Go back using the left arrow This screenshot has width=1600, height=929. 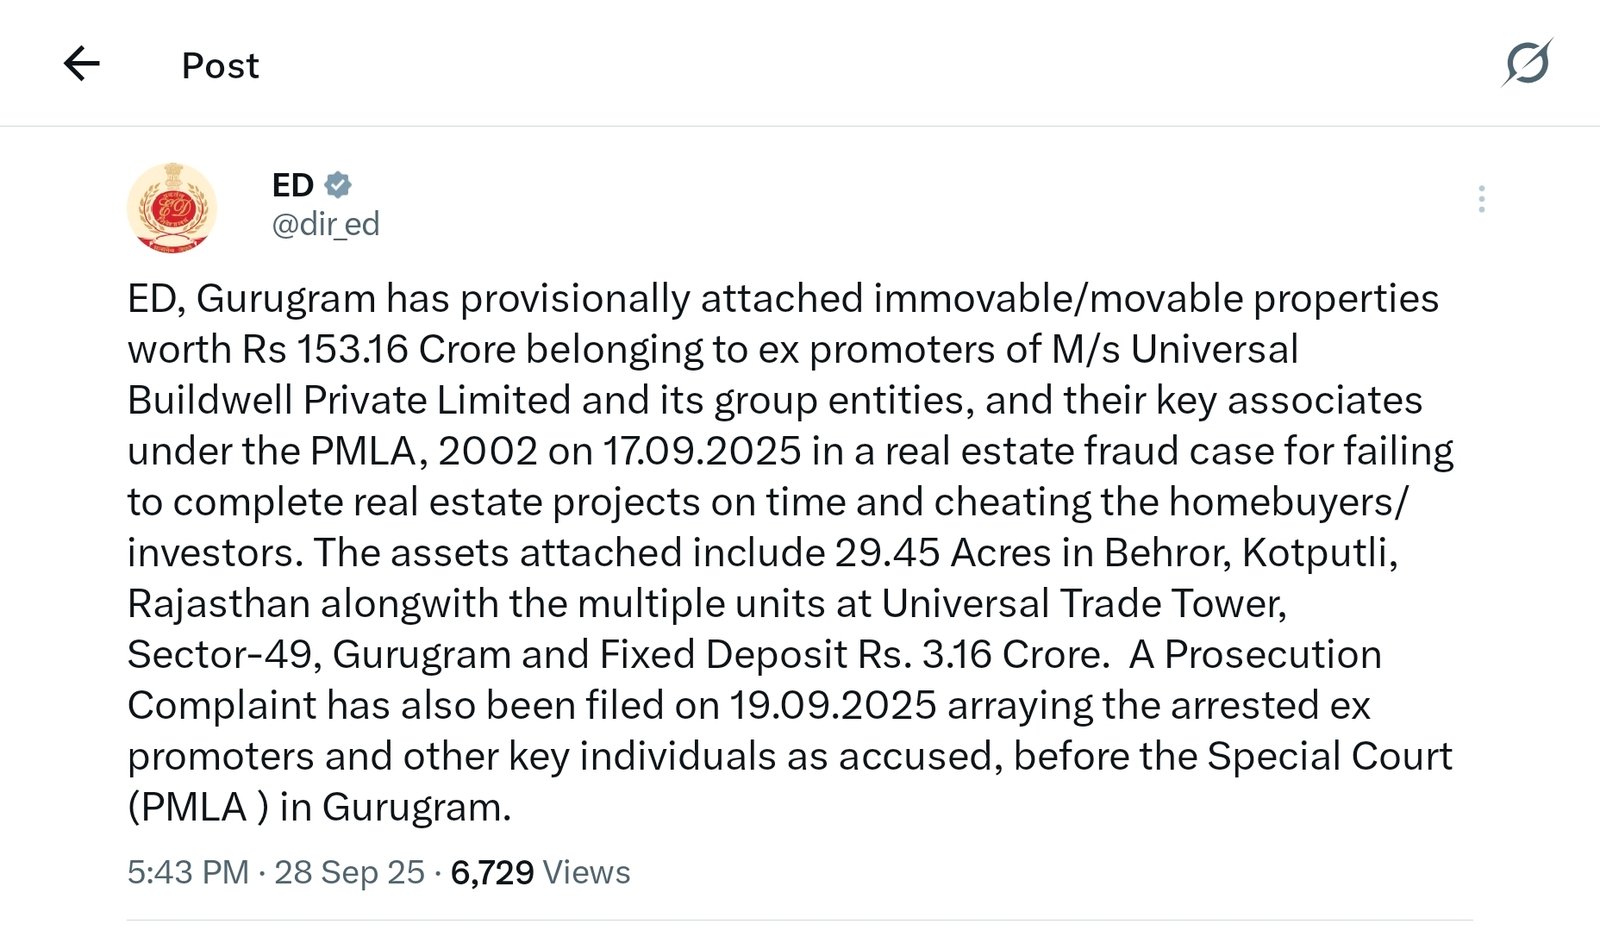point(81,64)
